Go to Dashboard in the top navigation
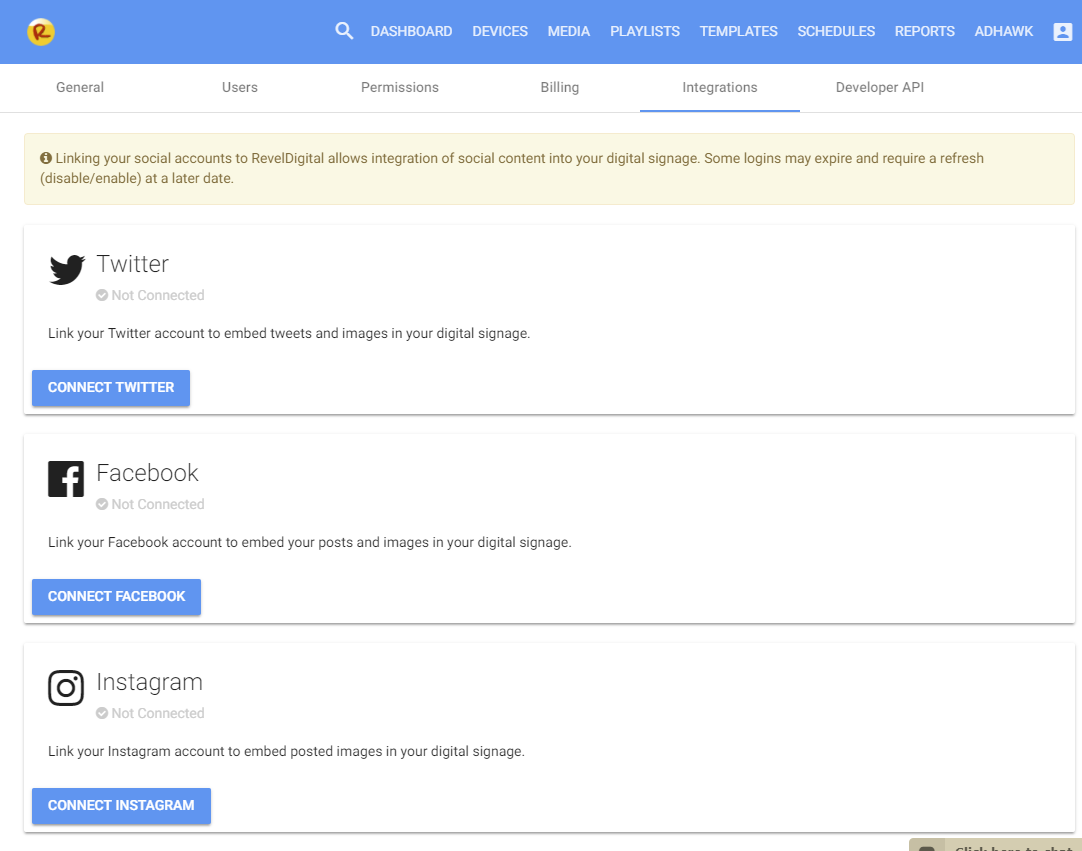The image size is (1082, 851). [411, 32]
